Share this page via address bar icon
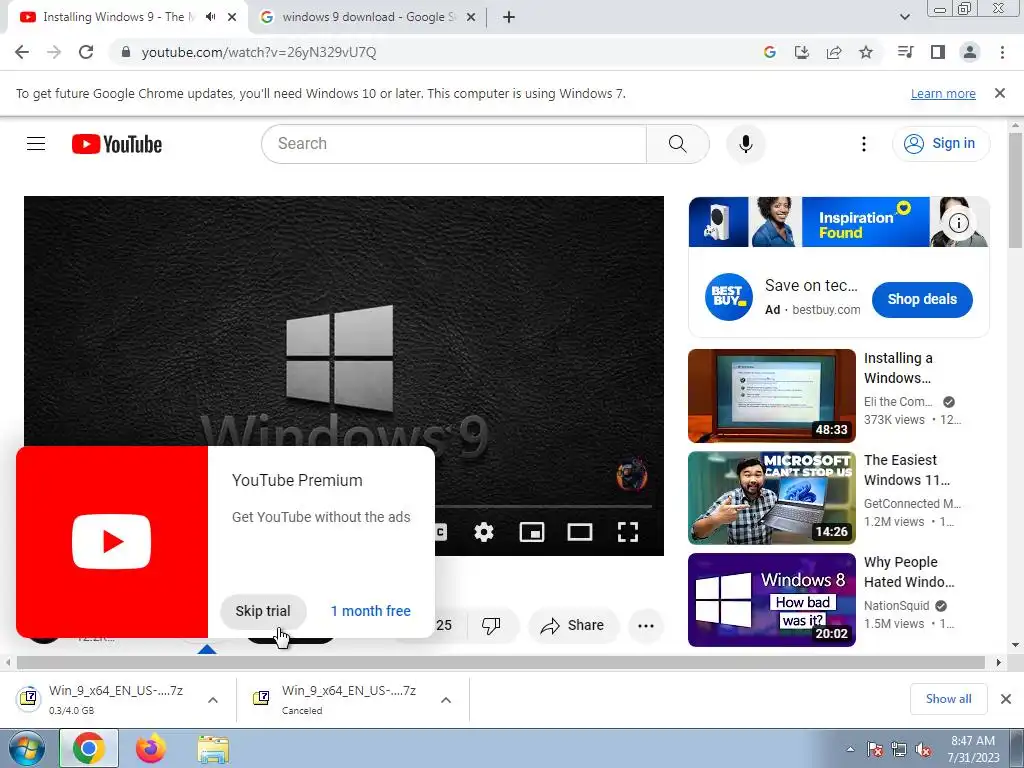Image resolution: width=1024 pixels, height=768 pixels. tap(834, 52)
